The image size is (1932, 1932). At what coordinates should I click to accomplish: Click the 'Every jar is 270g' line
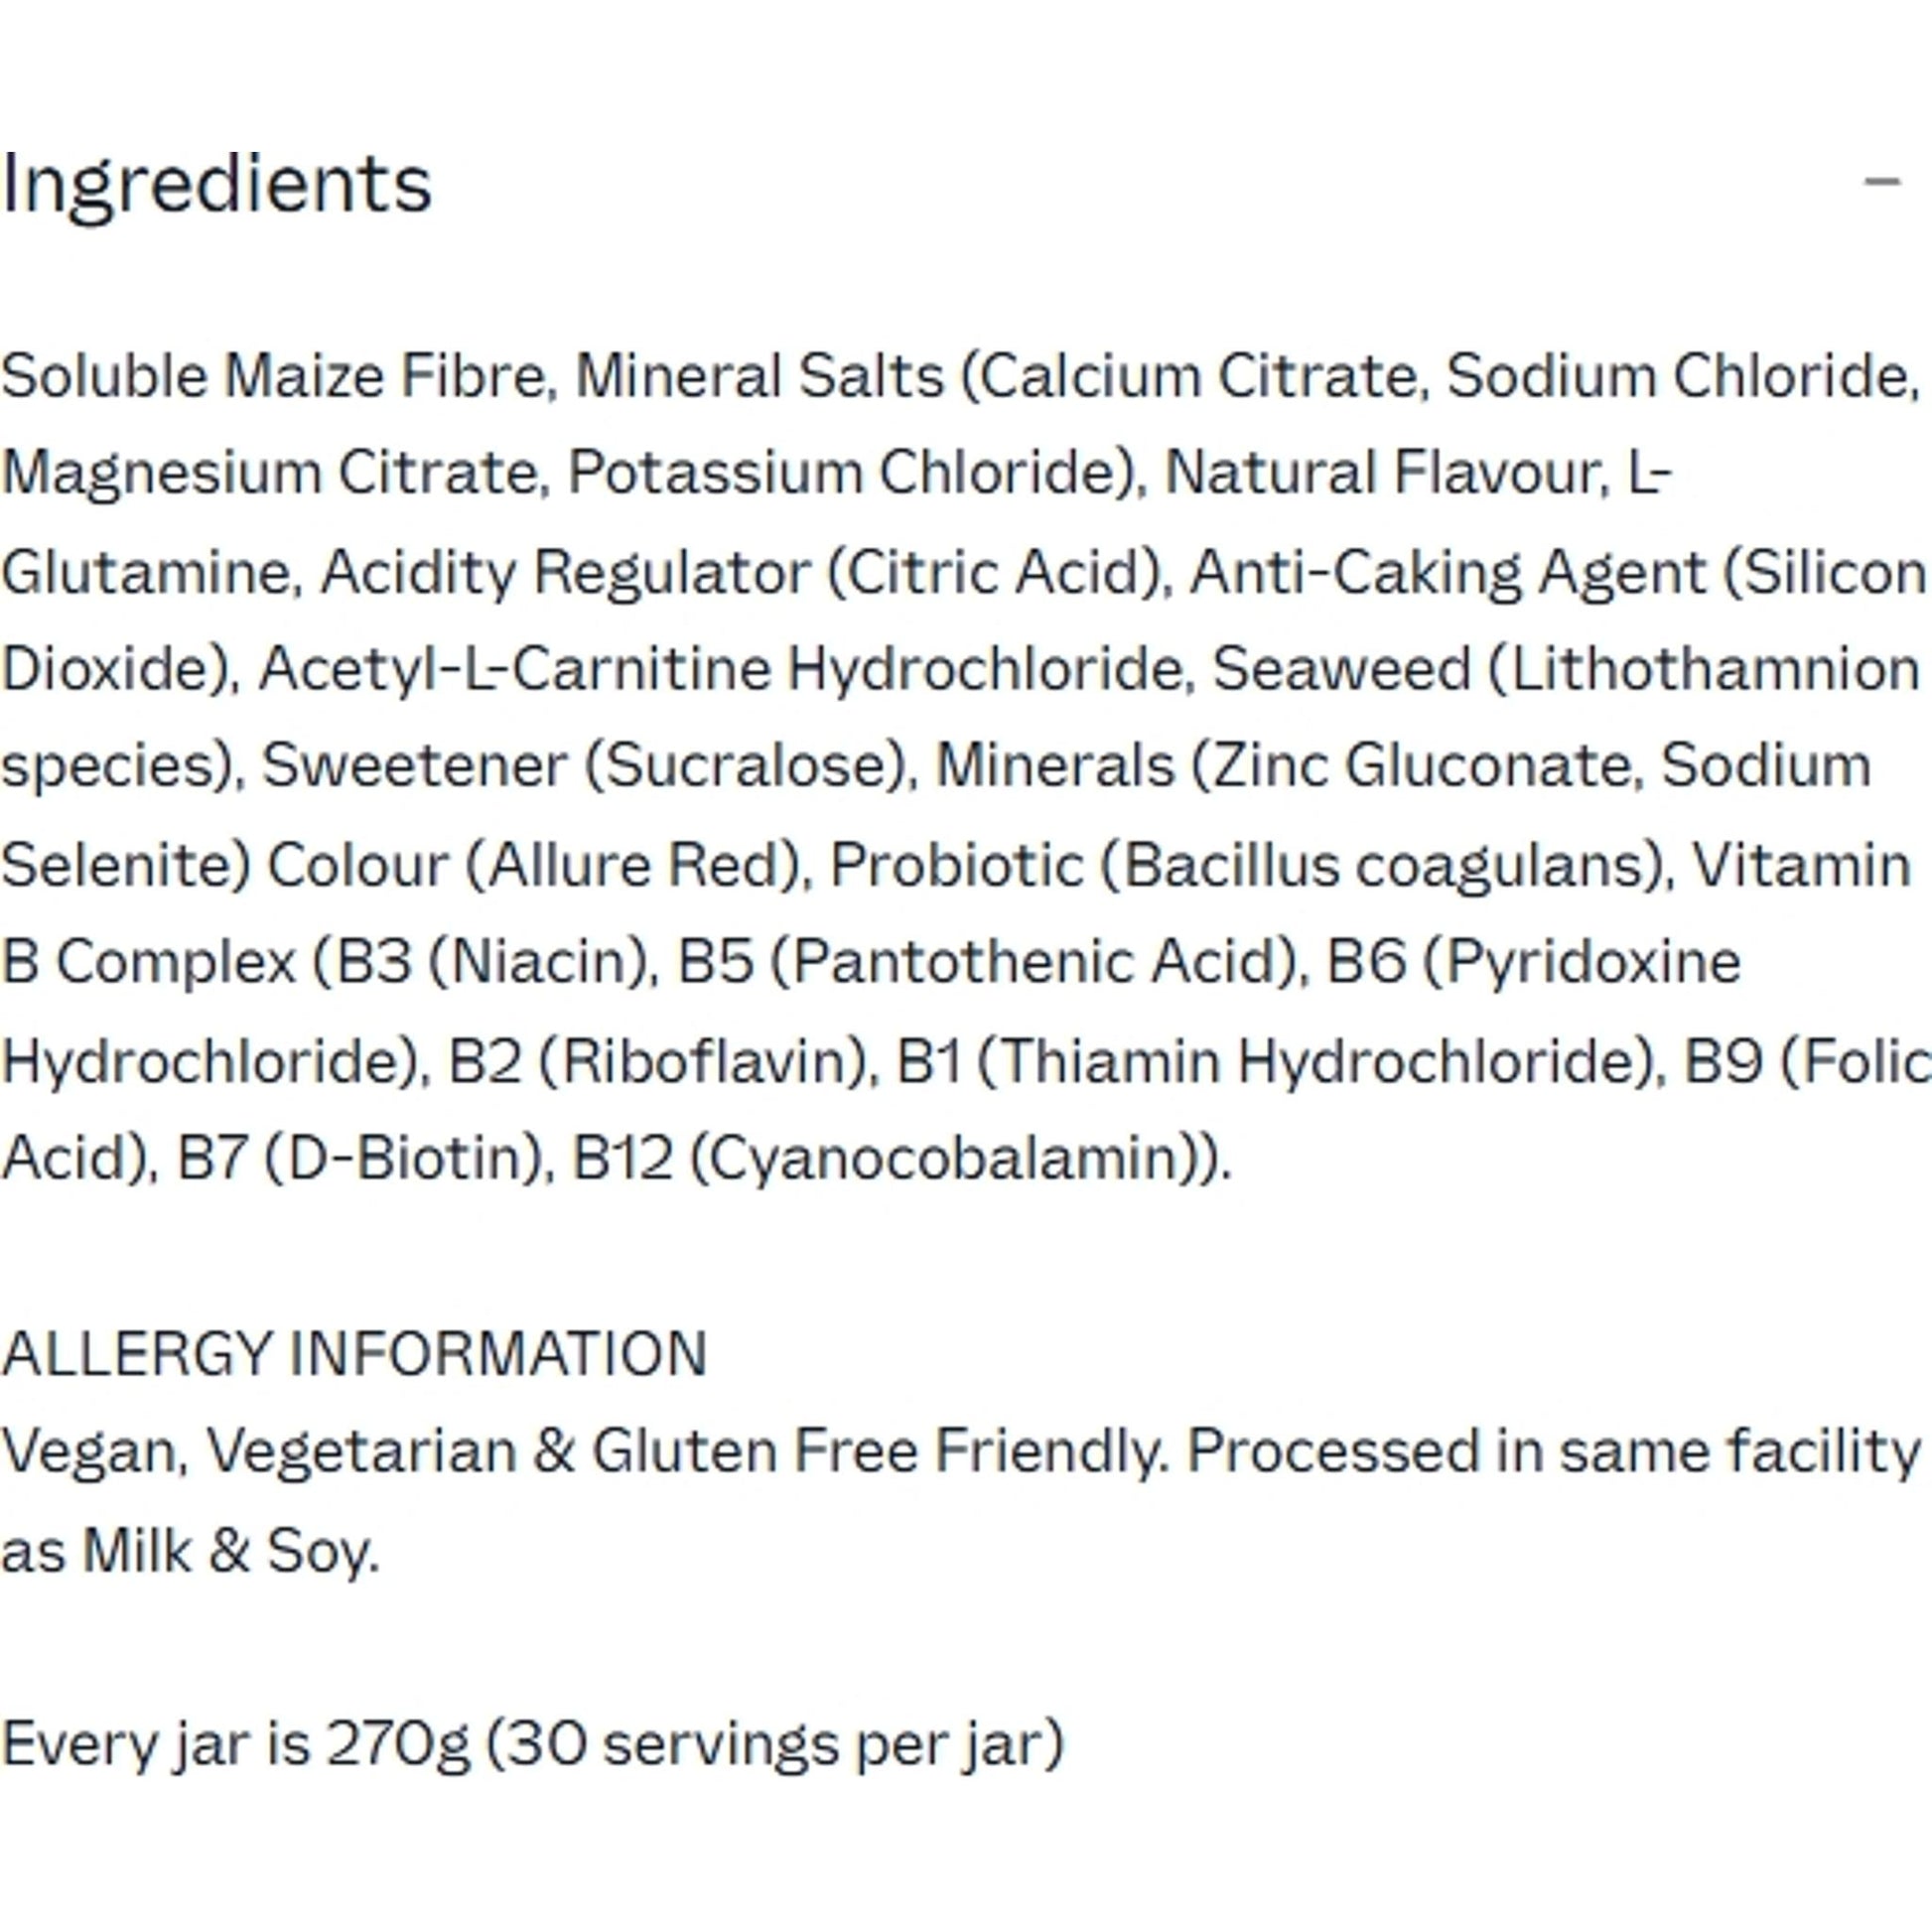pos(236,1745)
